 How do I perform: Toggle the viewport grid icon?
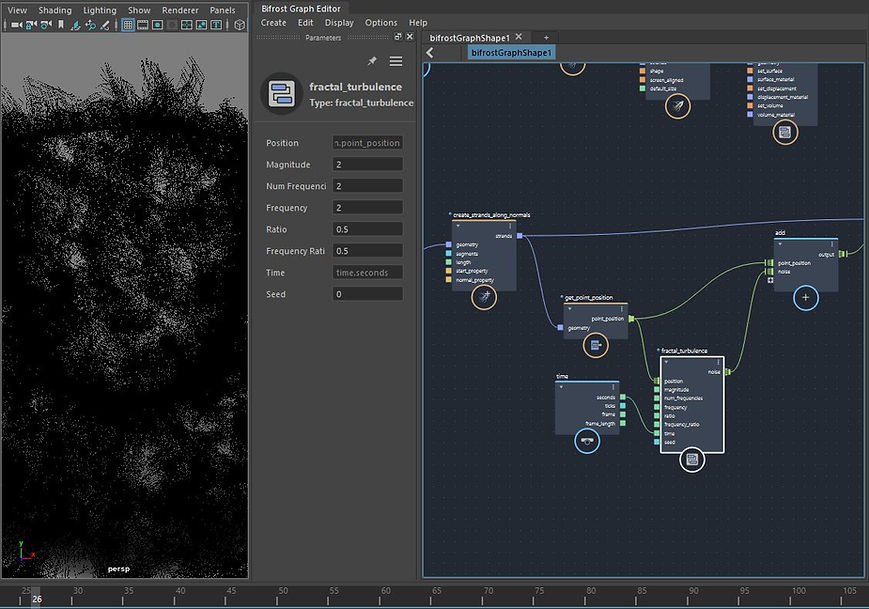[128, 25]
